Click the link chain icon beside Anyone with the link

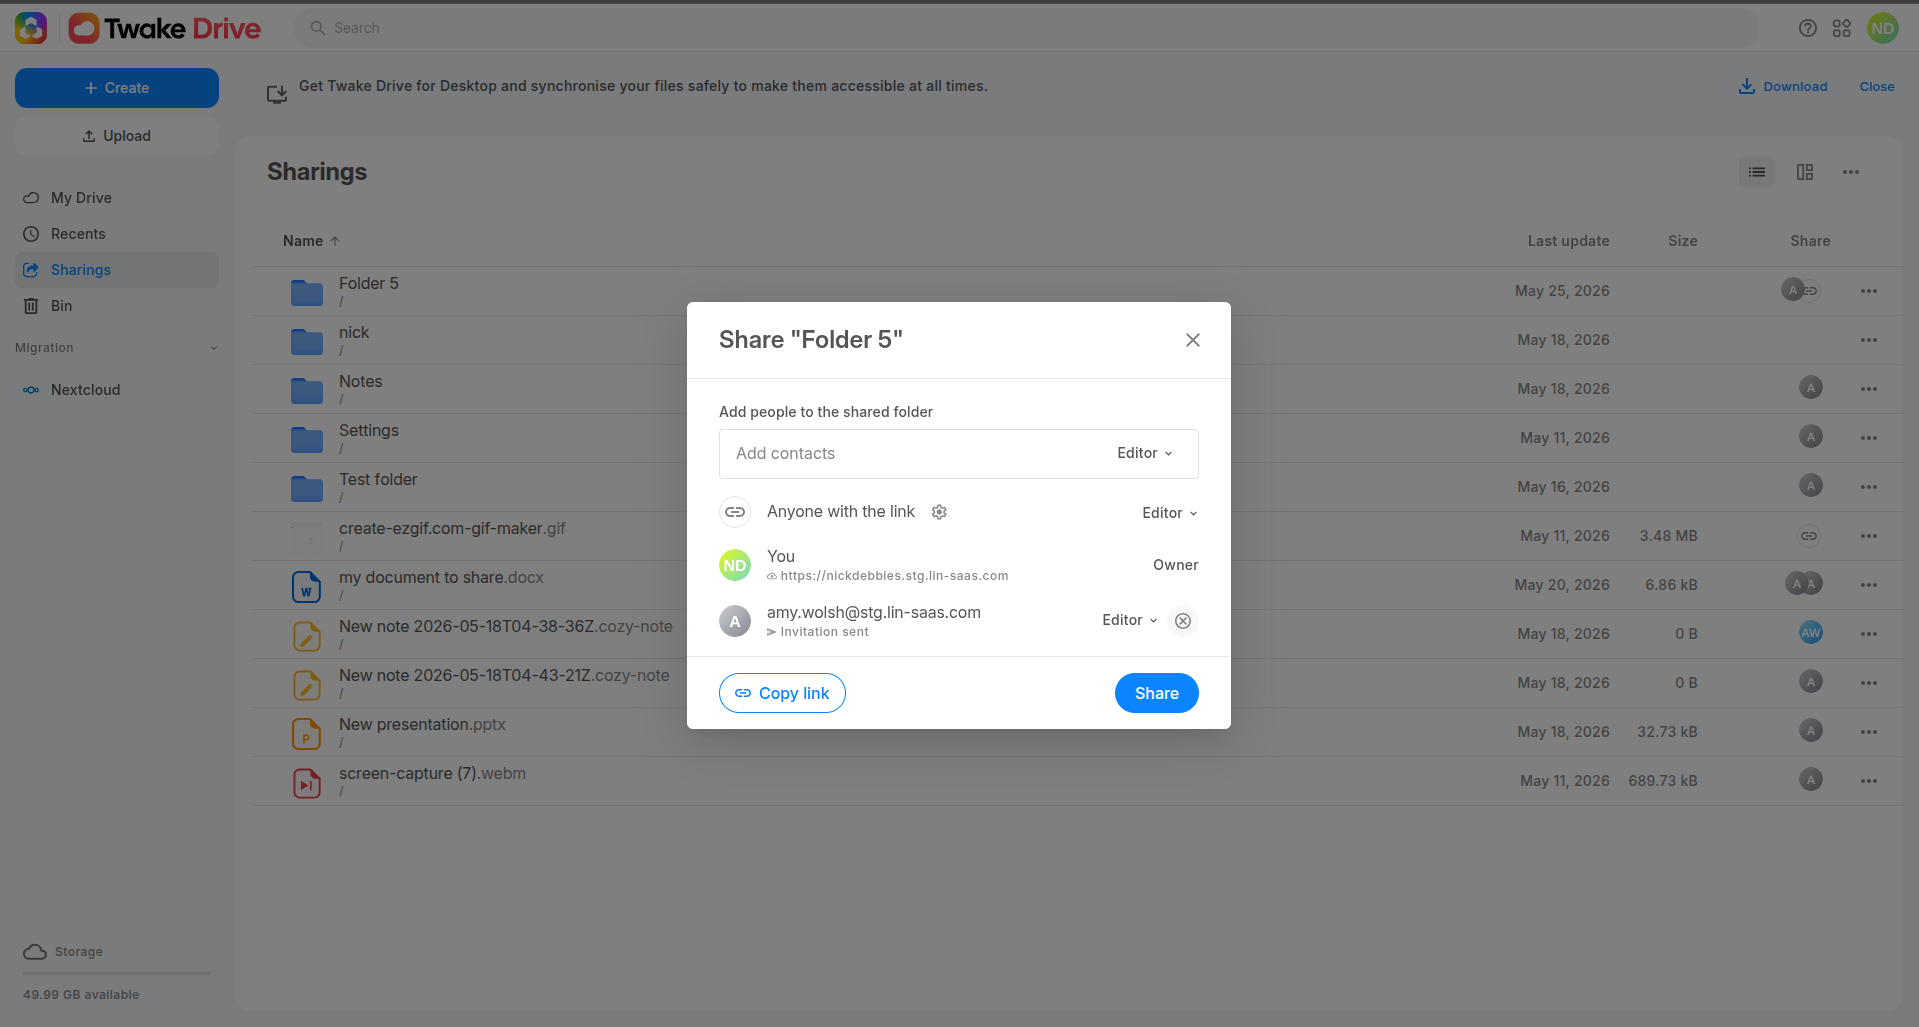point(735,512)
